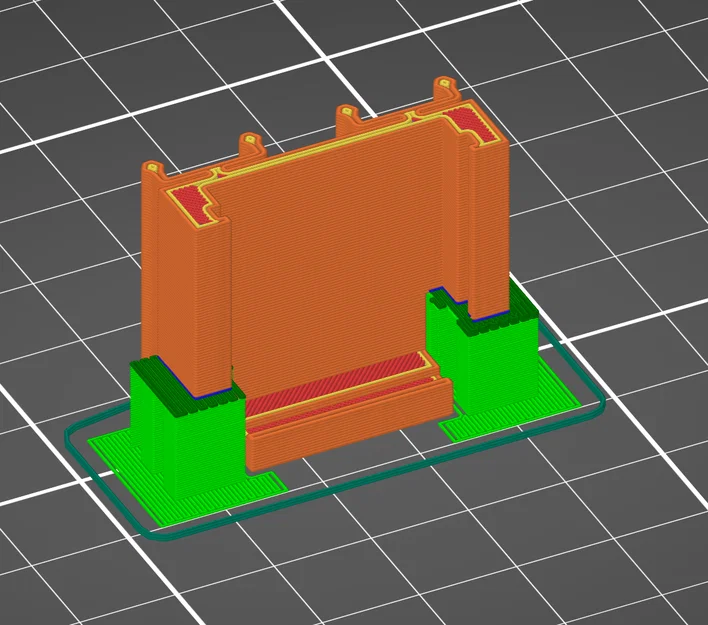Click red infill at top-right corner of model
This screenshot has height=625, width=708.
[475, 121]
